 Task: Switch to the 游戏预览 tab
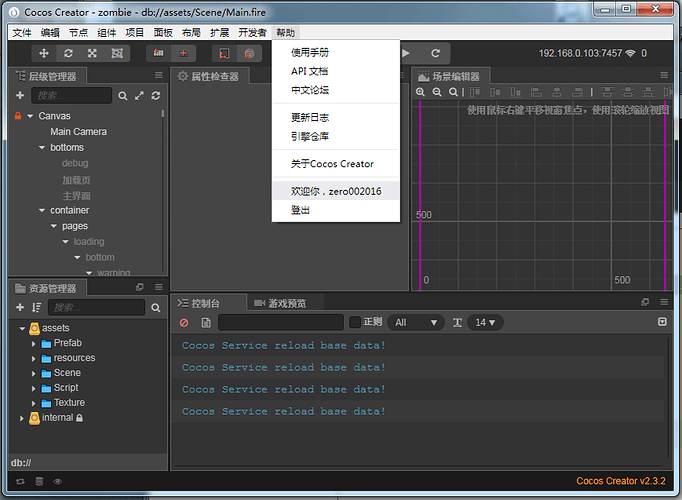coord(287,303)
